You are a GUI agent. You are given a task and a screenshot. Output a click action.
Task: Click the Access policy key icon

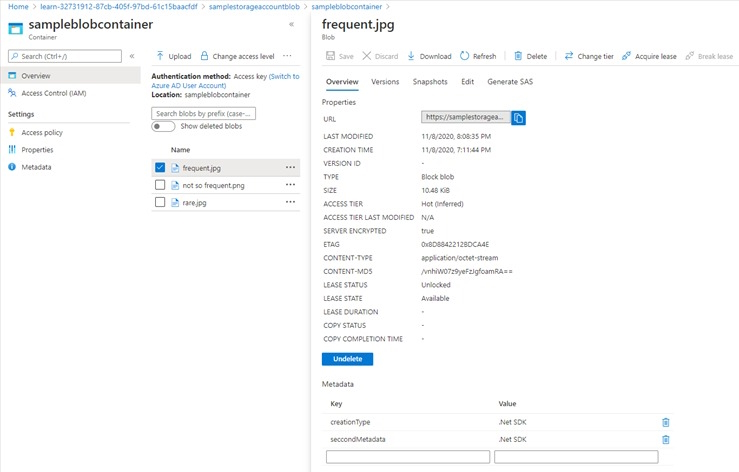[12, 132]
